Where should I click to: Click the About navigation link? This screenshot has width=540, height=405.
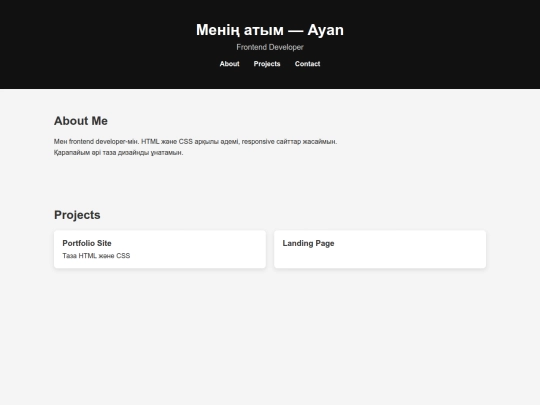coord(229,64)
